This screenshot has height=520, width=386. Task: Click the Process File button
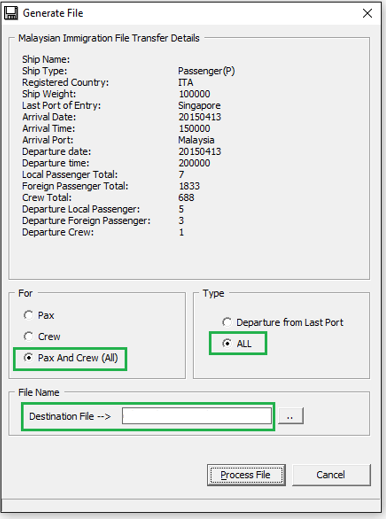(x=246, y=475)
